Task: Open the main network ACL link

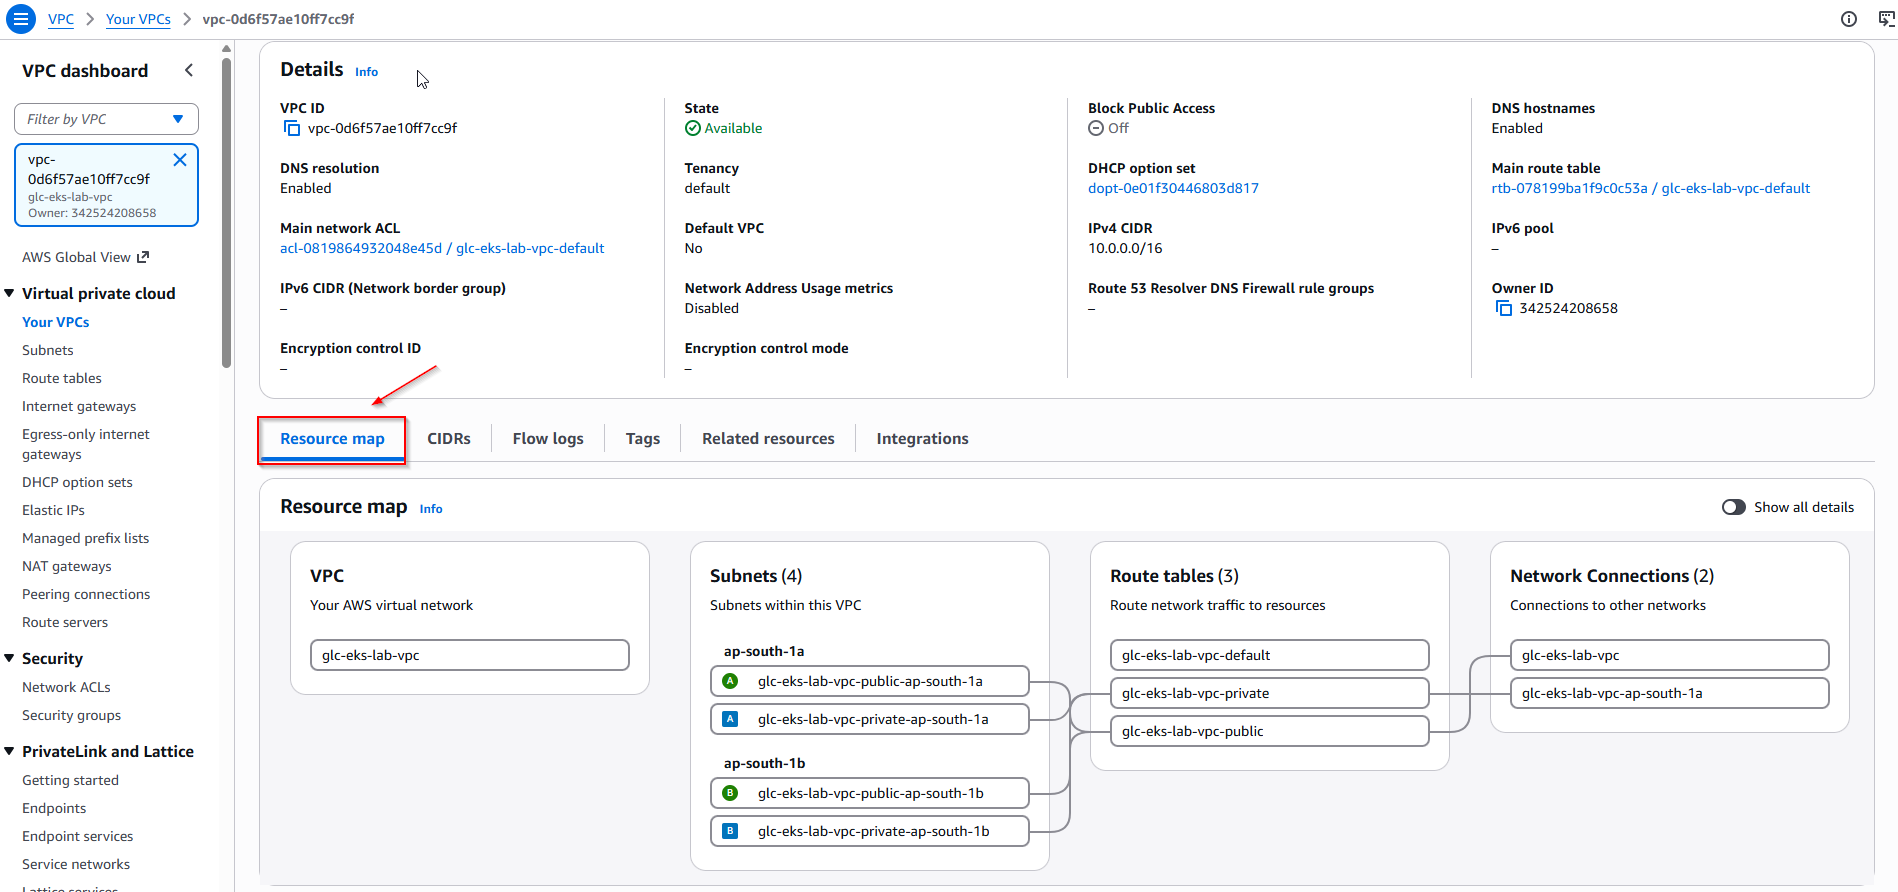Action: click(442, 248)
